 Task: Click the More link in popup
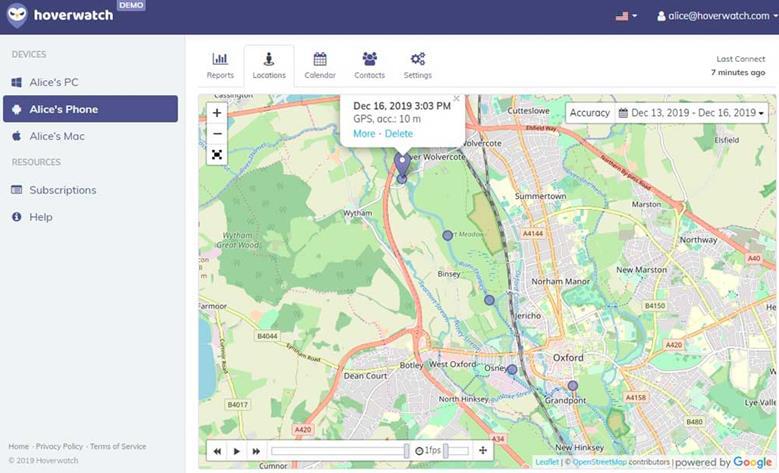(364, 134)
